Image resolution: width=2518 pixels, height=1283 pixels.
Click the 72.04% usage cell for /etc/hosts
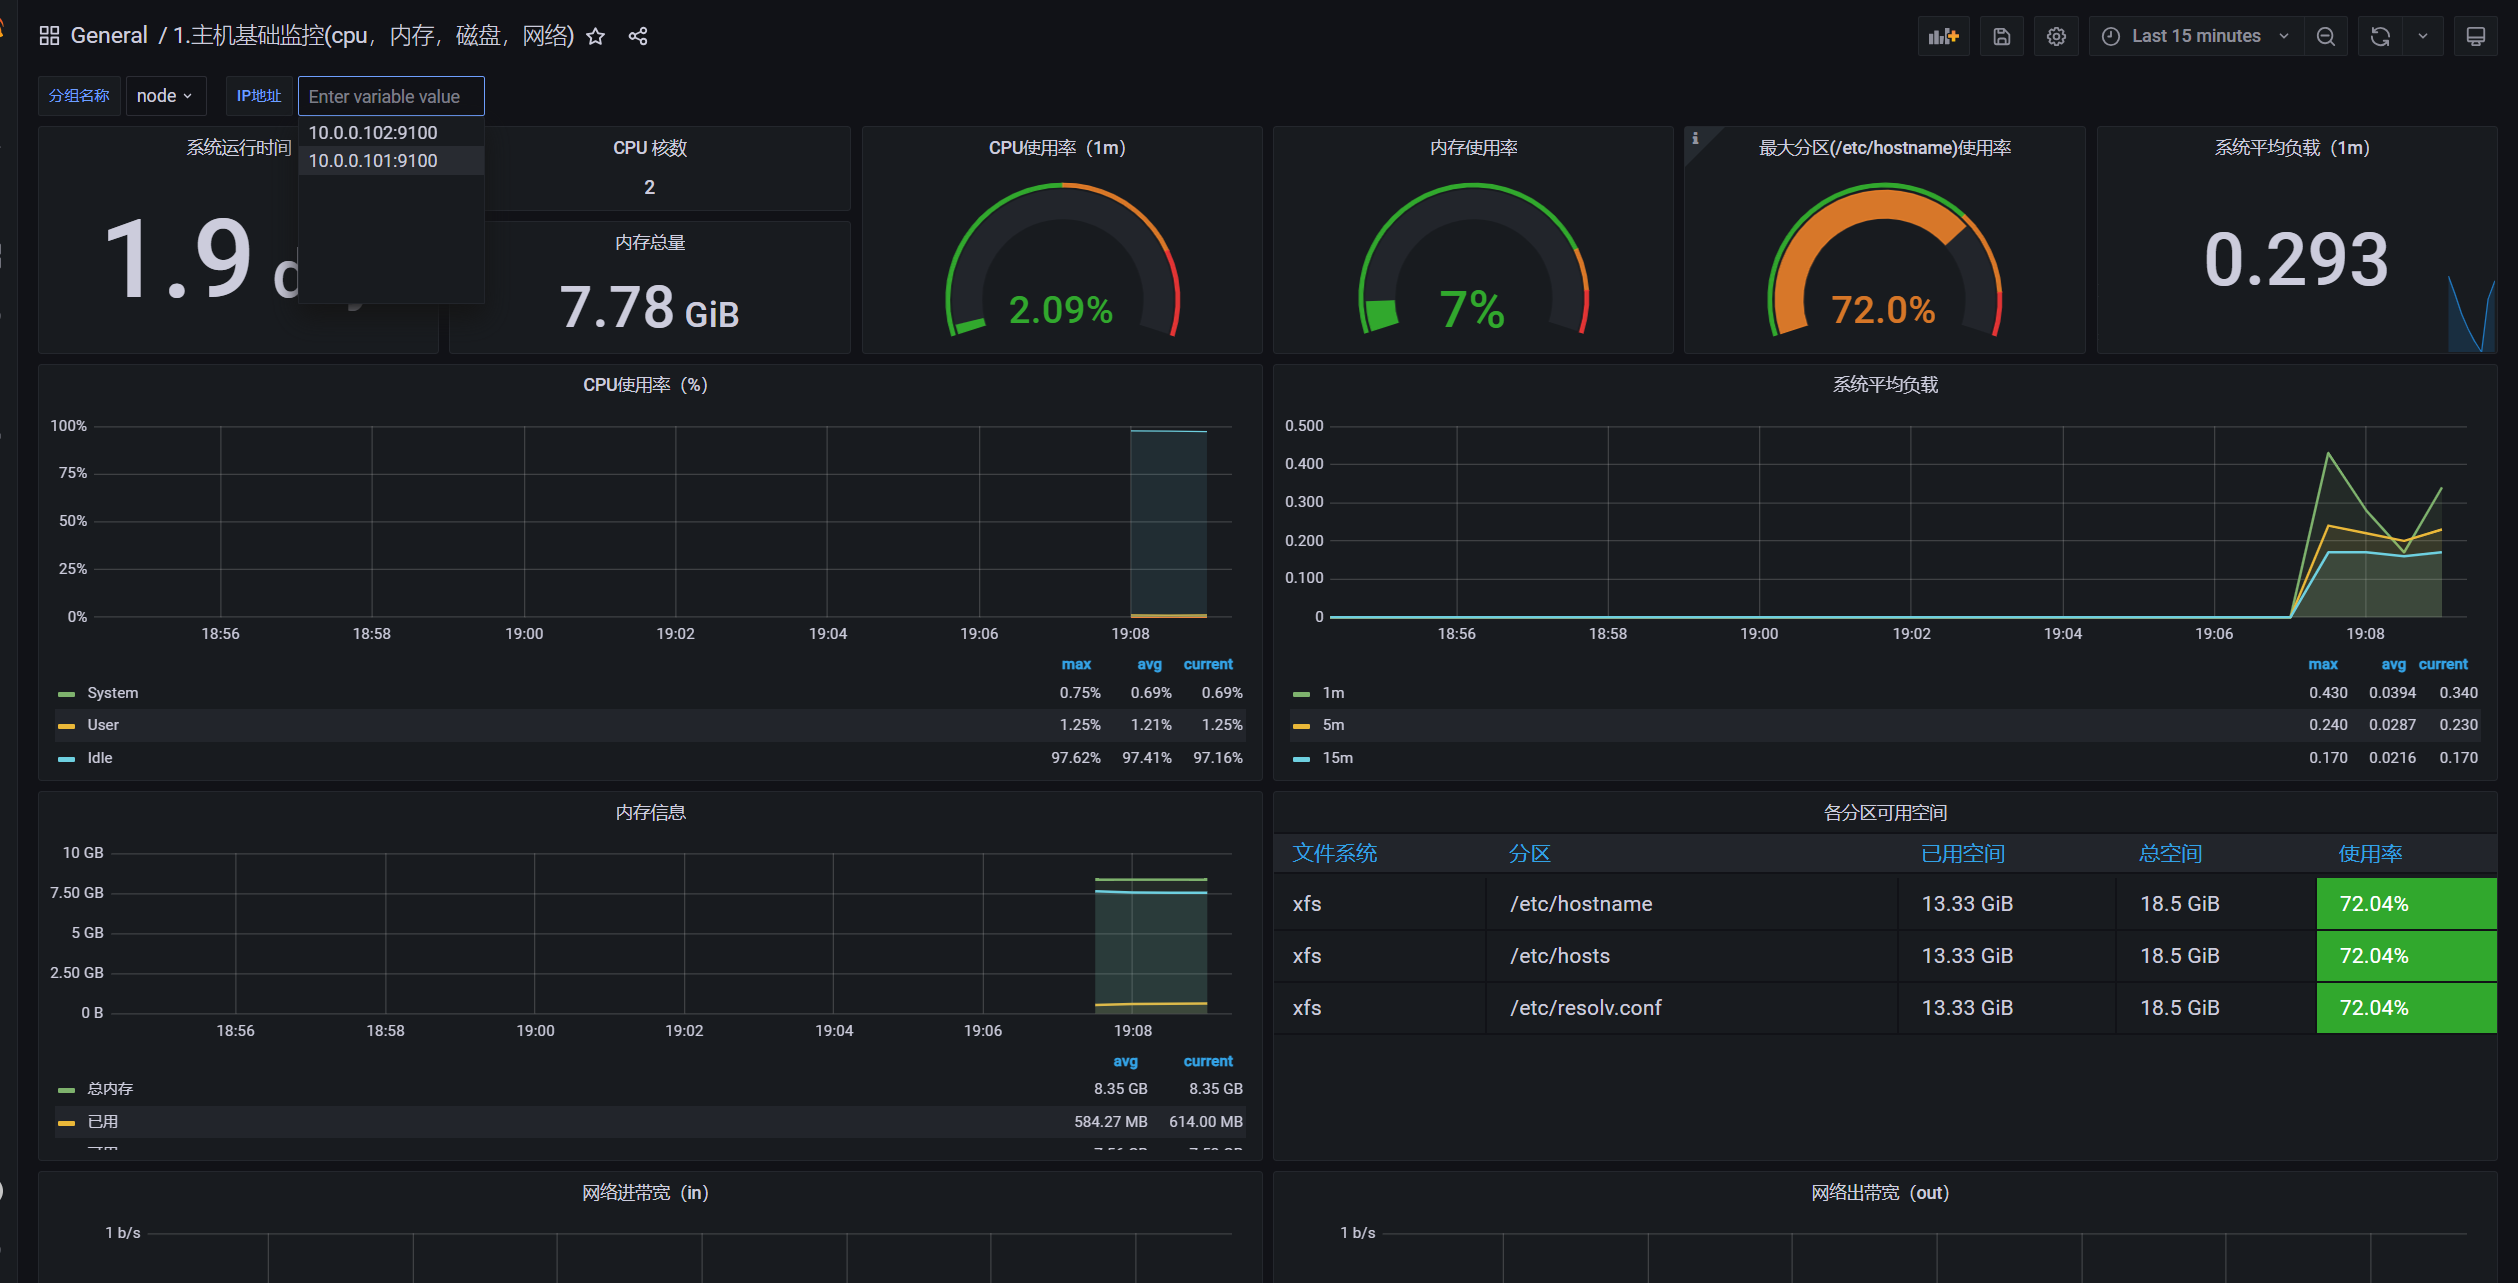click(x=2406, y=956)
